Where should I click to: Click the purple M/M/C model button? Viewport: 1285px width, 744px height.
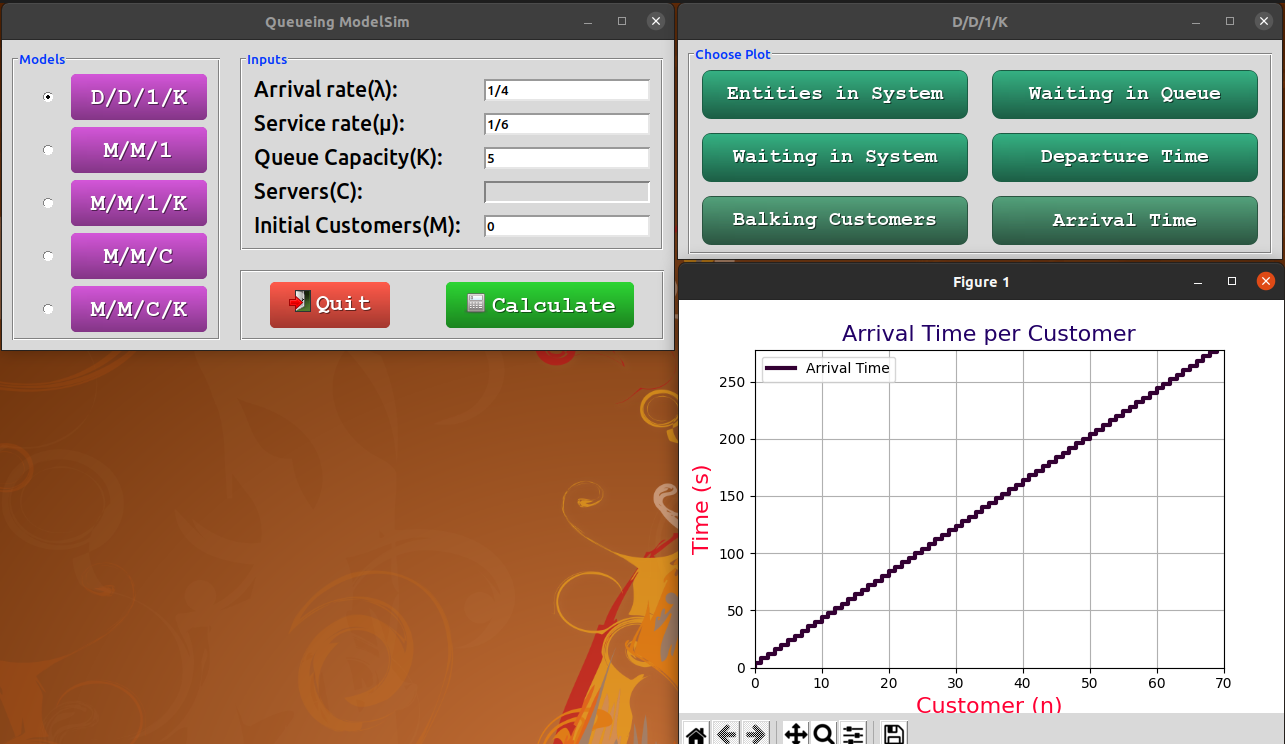point(139,256)
